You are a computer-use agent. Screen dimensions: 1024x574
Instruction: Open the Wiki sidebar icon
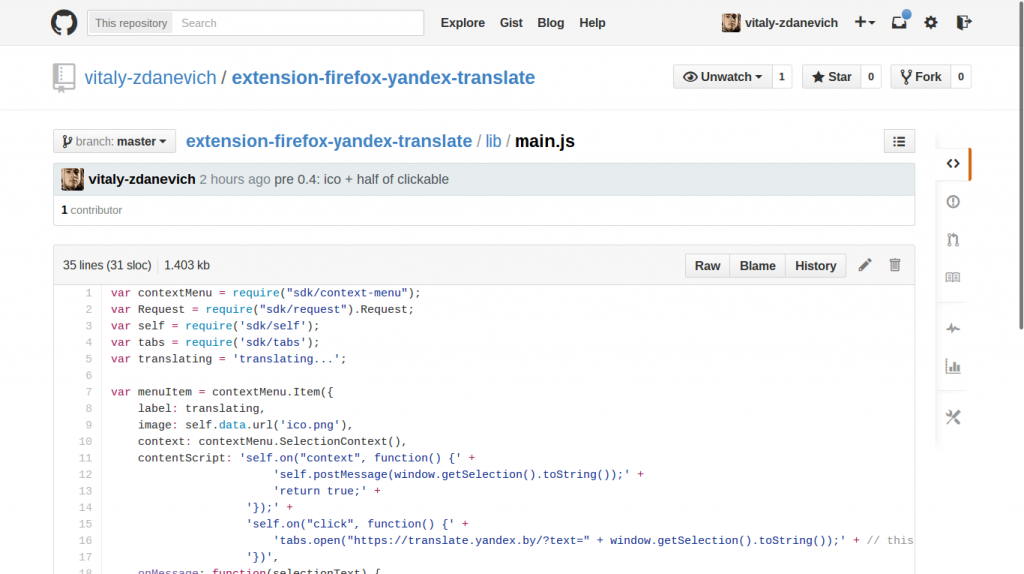pyautogui.click(x=953, y=278)
